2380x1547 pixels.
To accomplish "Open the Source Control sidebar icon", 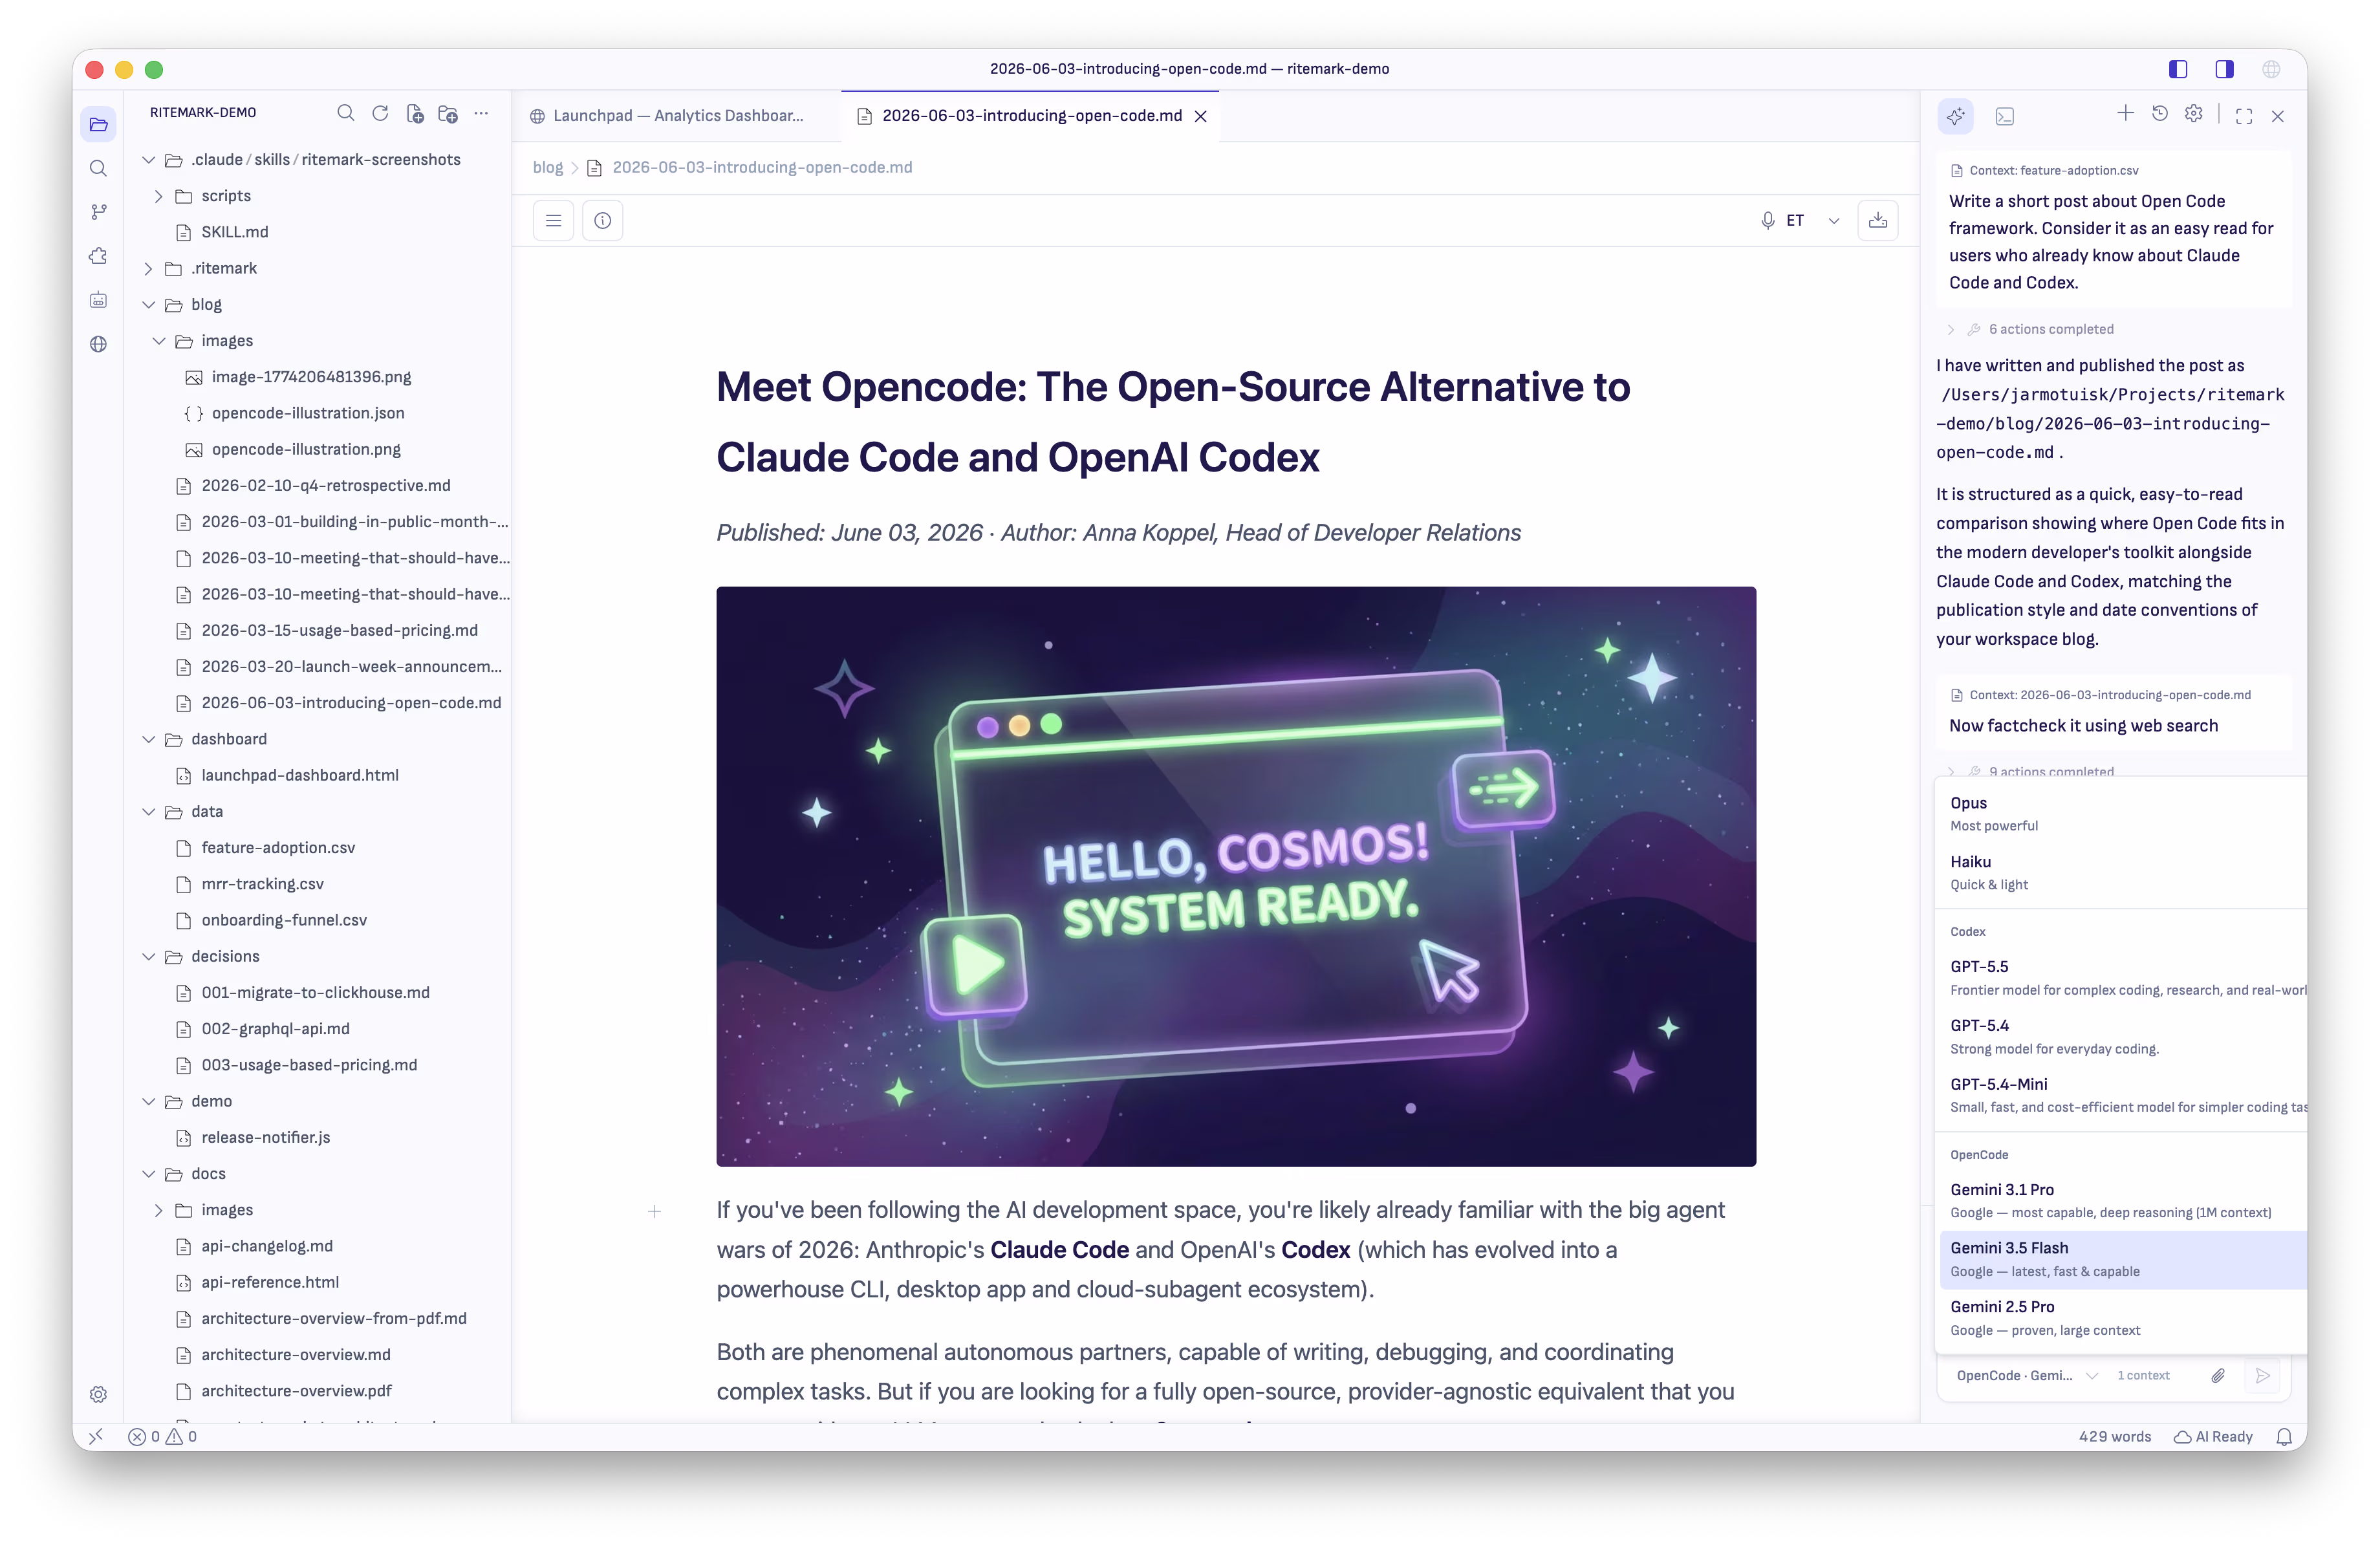I will 98,212.
